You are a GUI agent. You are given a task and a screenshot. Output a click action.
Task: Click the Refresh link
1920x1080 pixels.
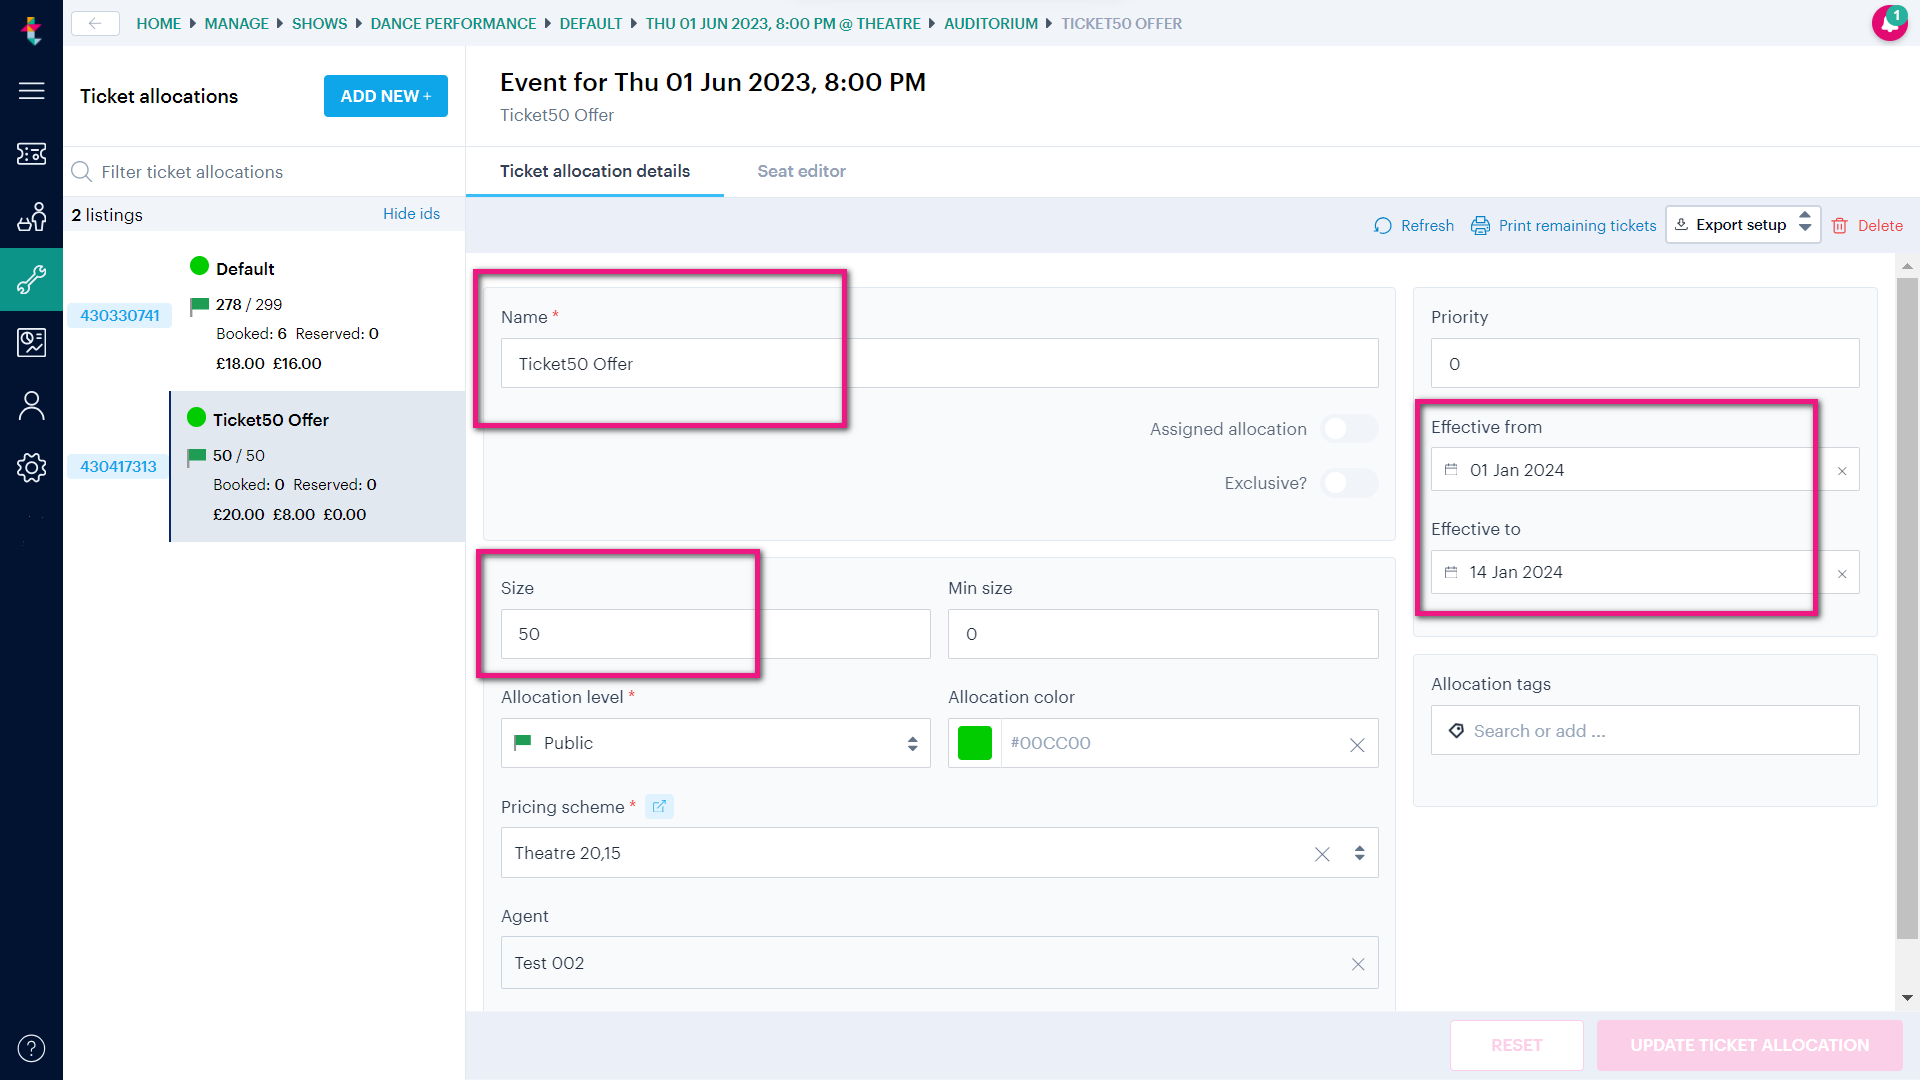tap(1427, 226)
